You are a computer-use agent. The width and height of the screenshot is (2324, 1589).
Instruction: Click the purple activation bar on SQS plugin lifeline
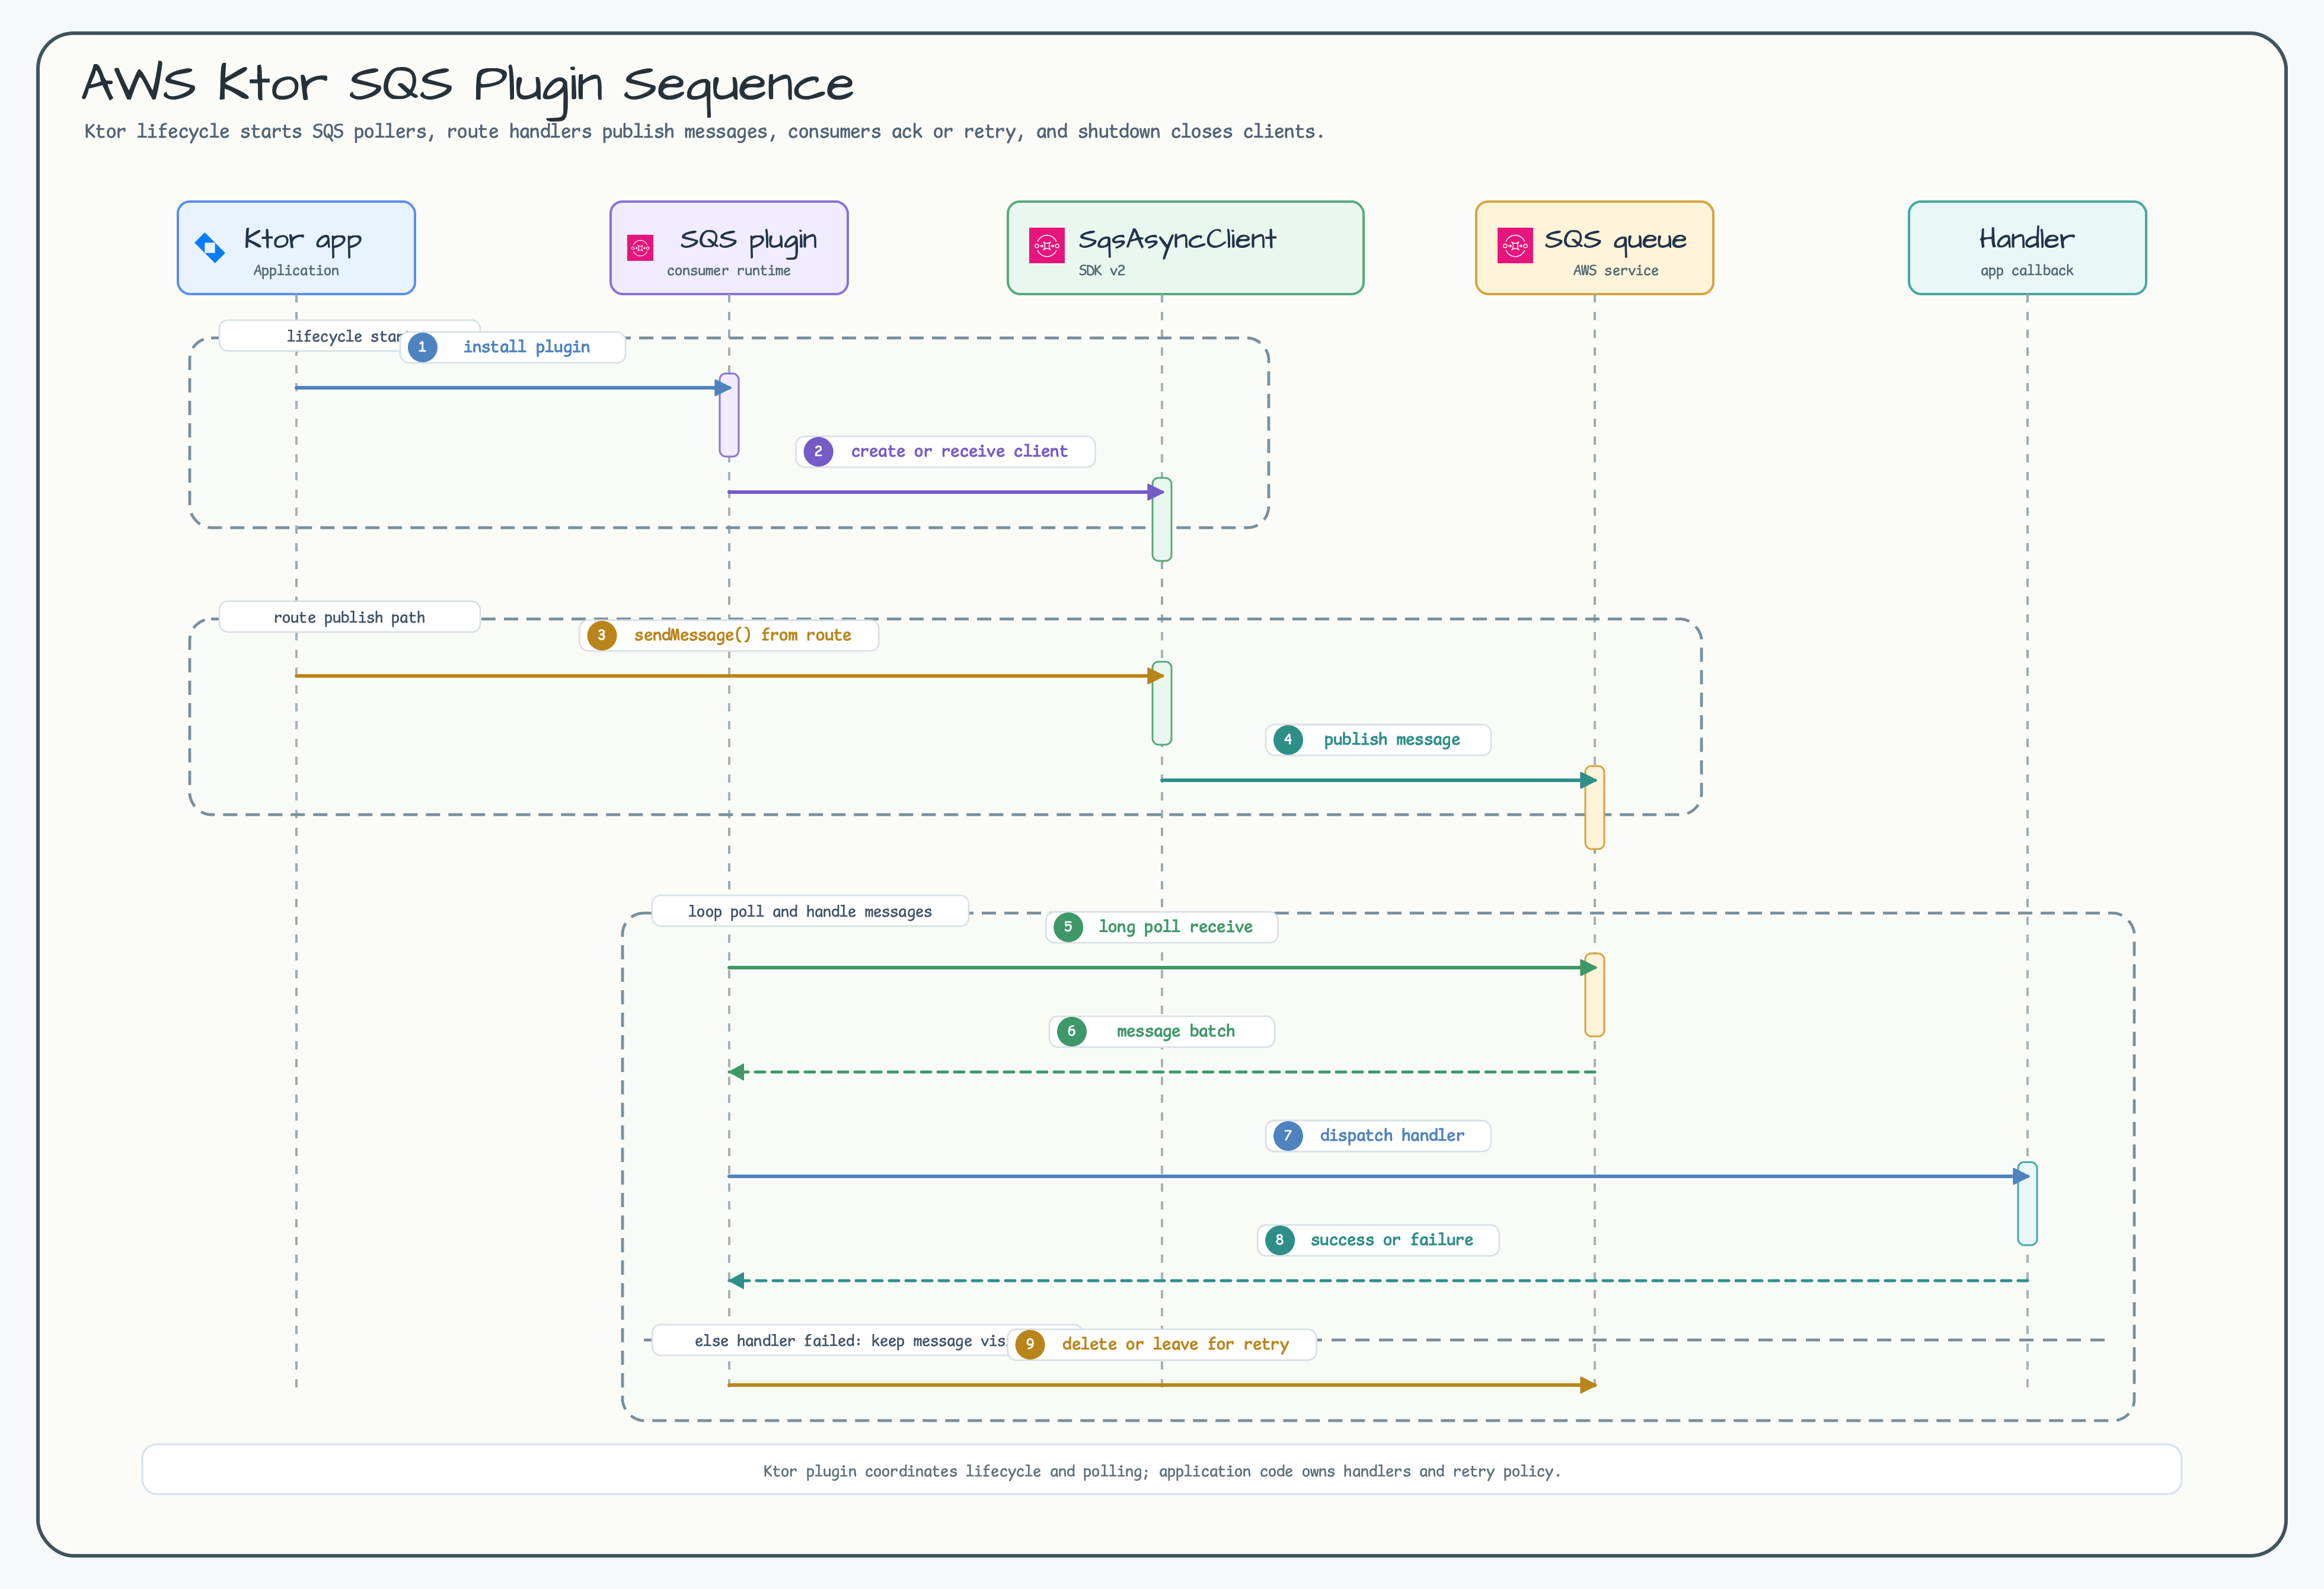point(729,415)
